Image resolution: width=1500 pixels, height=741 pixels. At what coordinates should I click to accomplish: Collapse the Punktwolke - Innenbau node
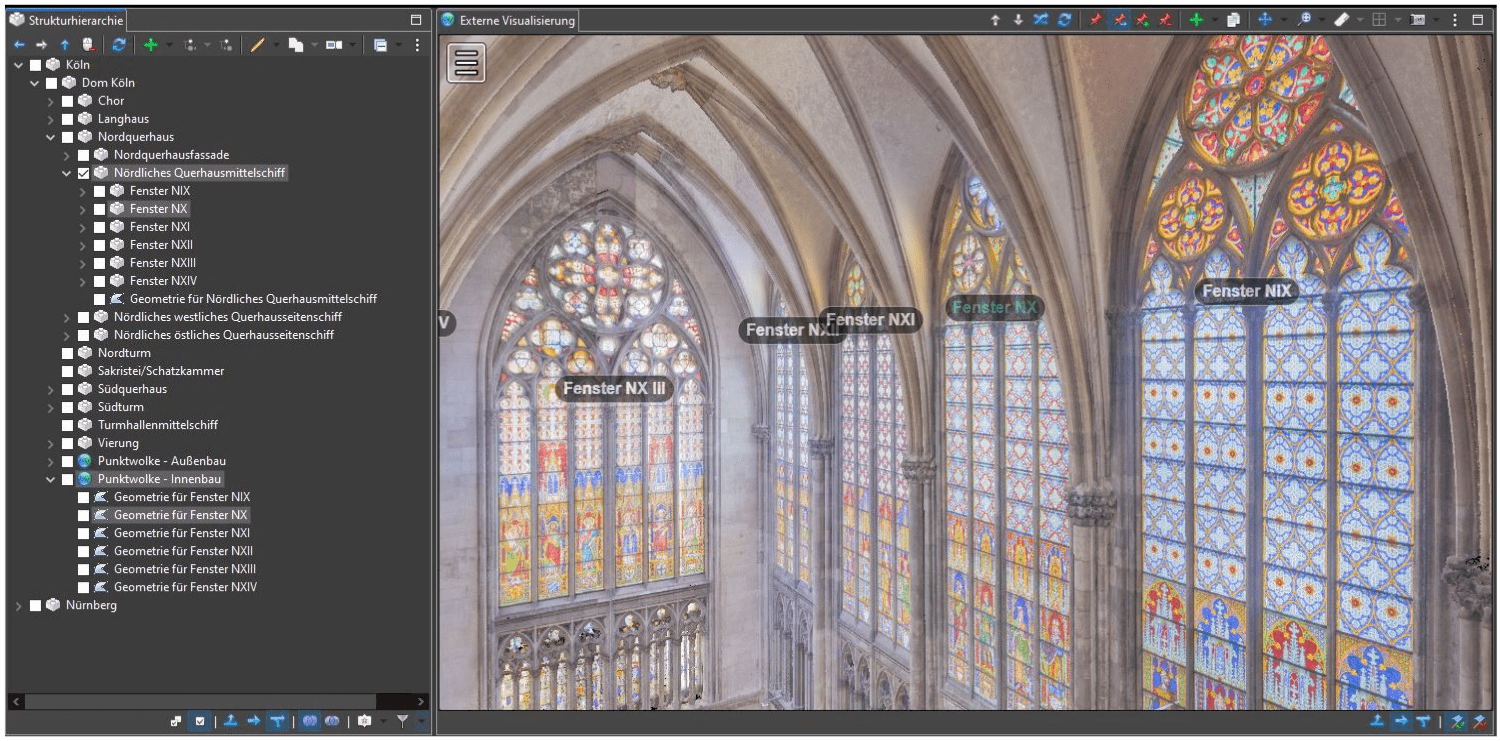[51, 479]
